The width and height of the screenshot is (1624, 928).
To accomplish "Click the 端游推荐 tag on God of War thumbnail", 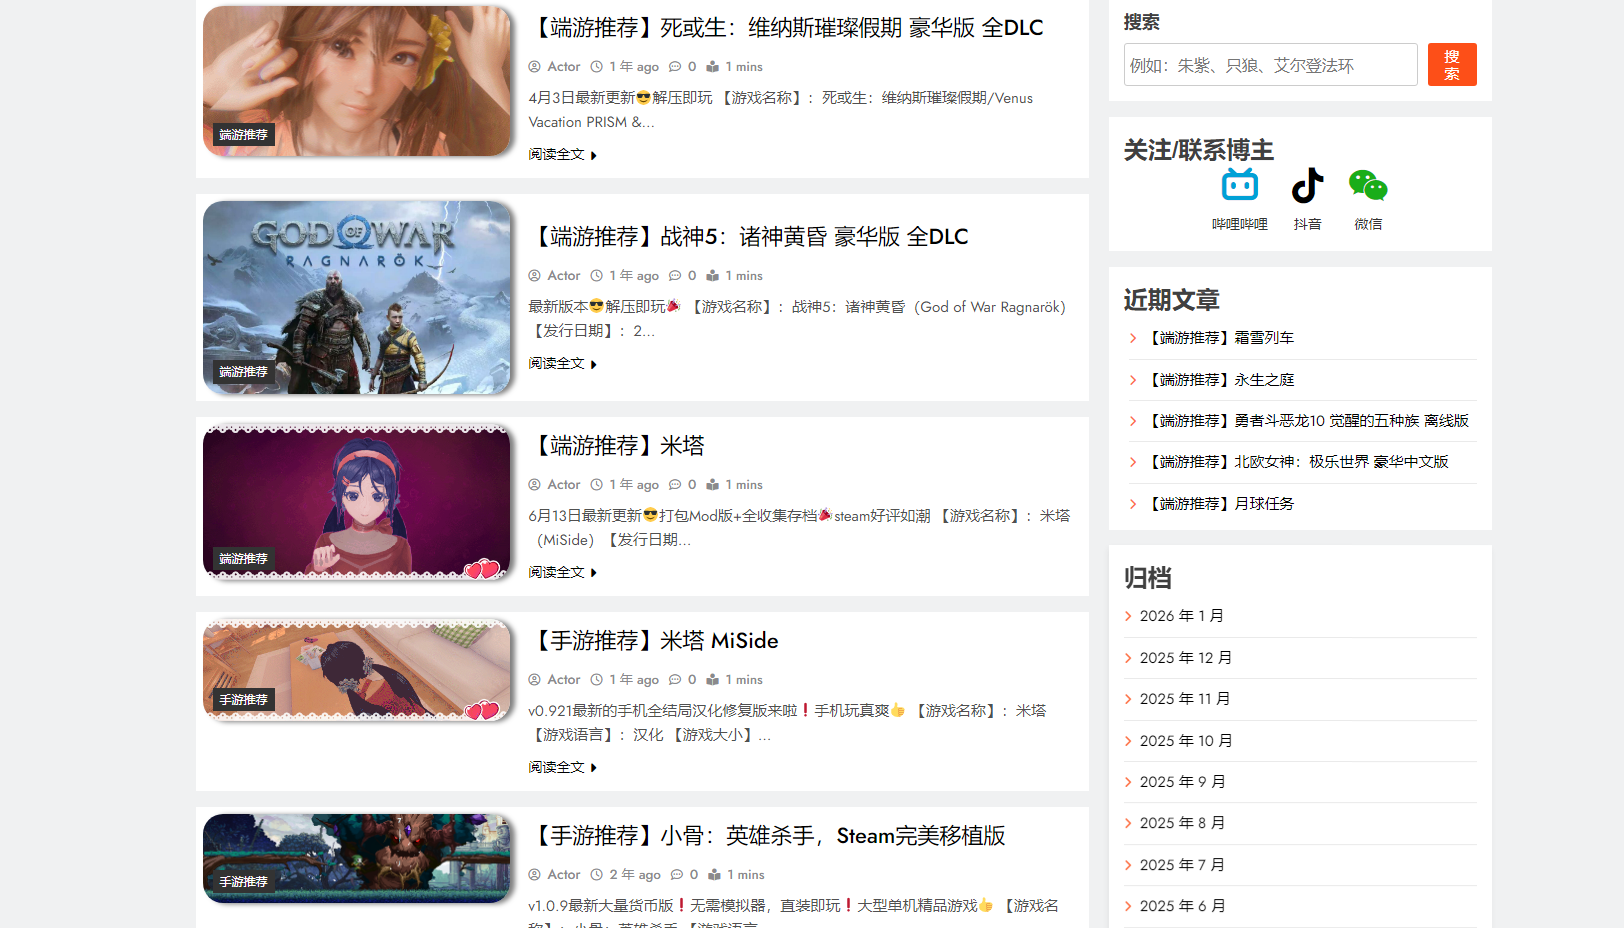I will [x=244, y=372].
